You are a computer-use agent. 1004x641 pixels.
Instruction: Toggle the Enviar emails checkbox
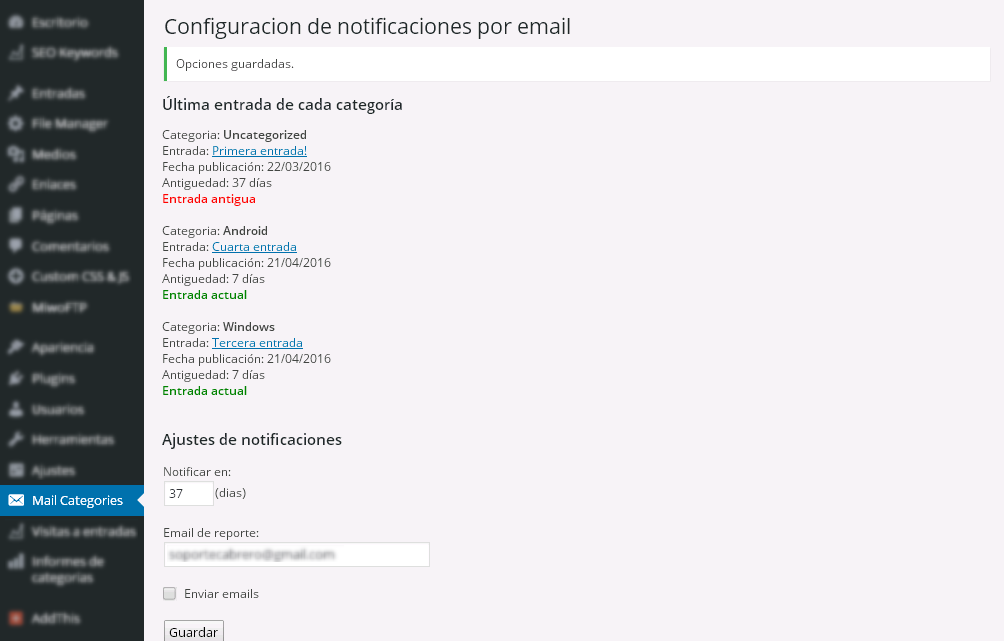[x=170, y=594]
